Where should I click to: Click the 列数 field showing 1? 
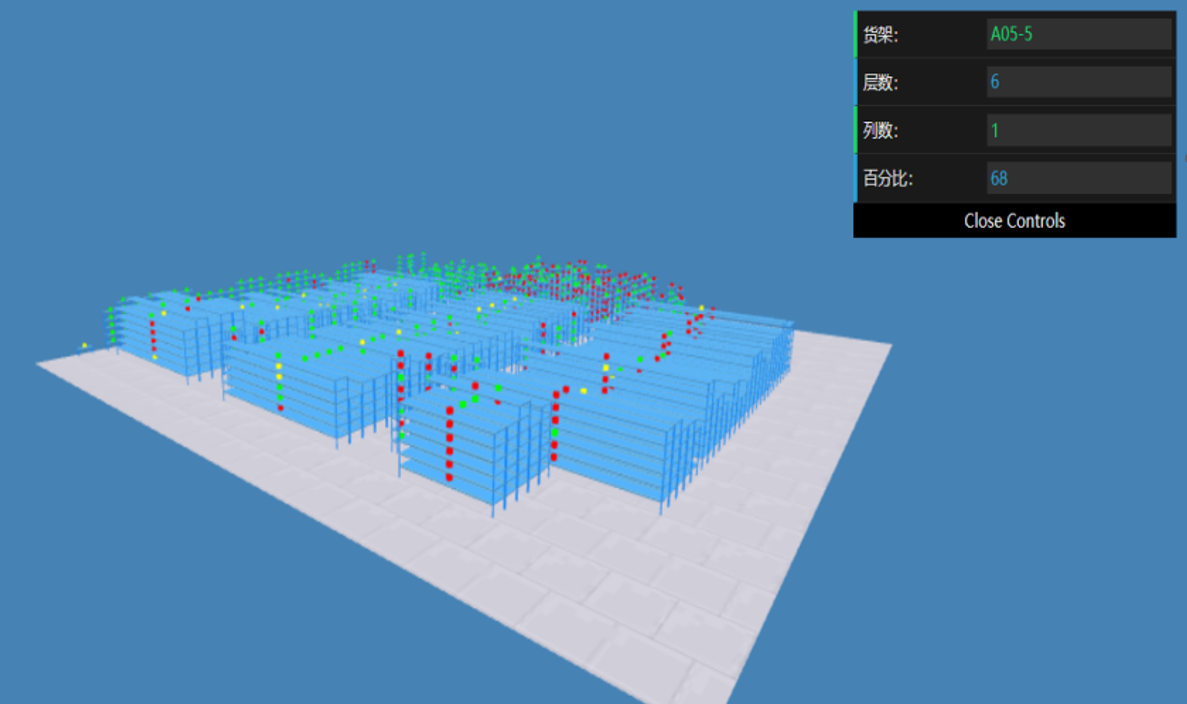[1078, 130]
